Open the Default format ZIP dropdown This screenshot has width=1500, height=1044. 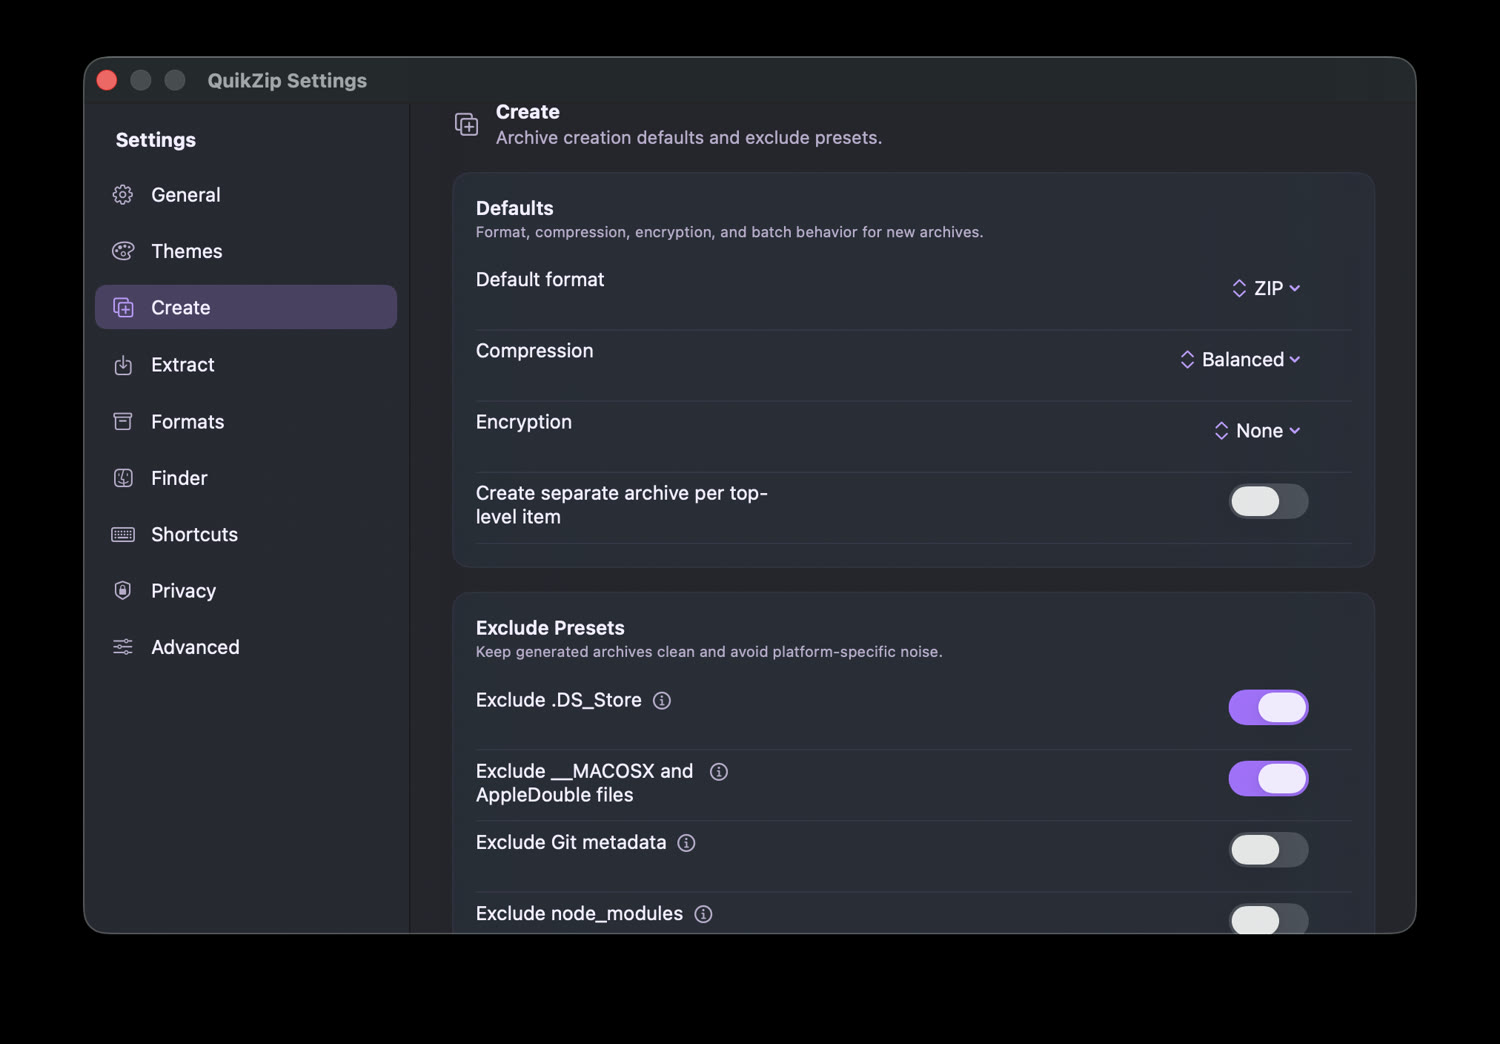click(x=1266, y=289)
